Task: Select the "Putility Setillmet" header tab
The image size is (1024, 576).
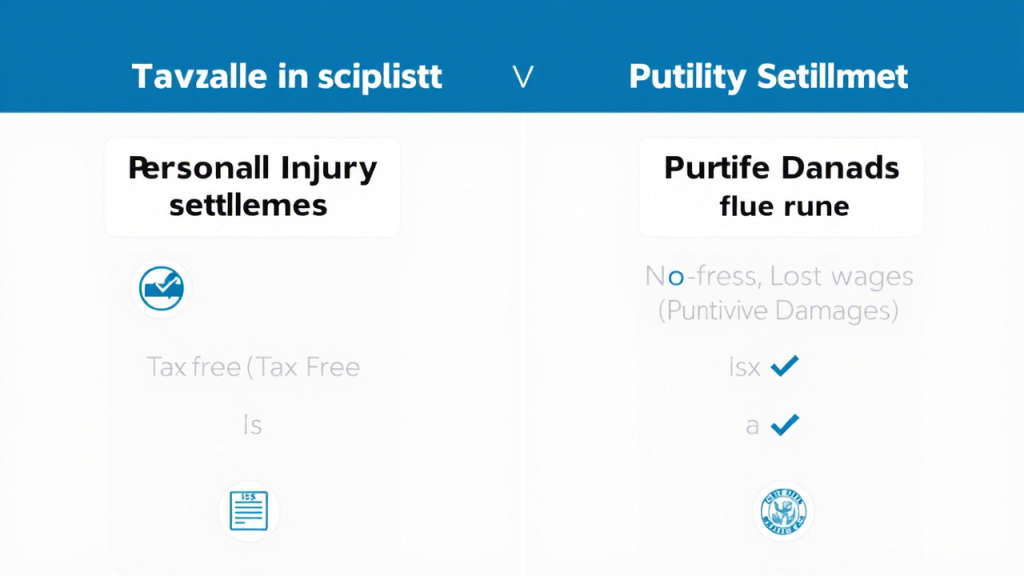Action: click(x=768, y=77)
